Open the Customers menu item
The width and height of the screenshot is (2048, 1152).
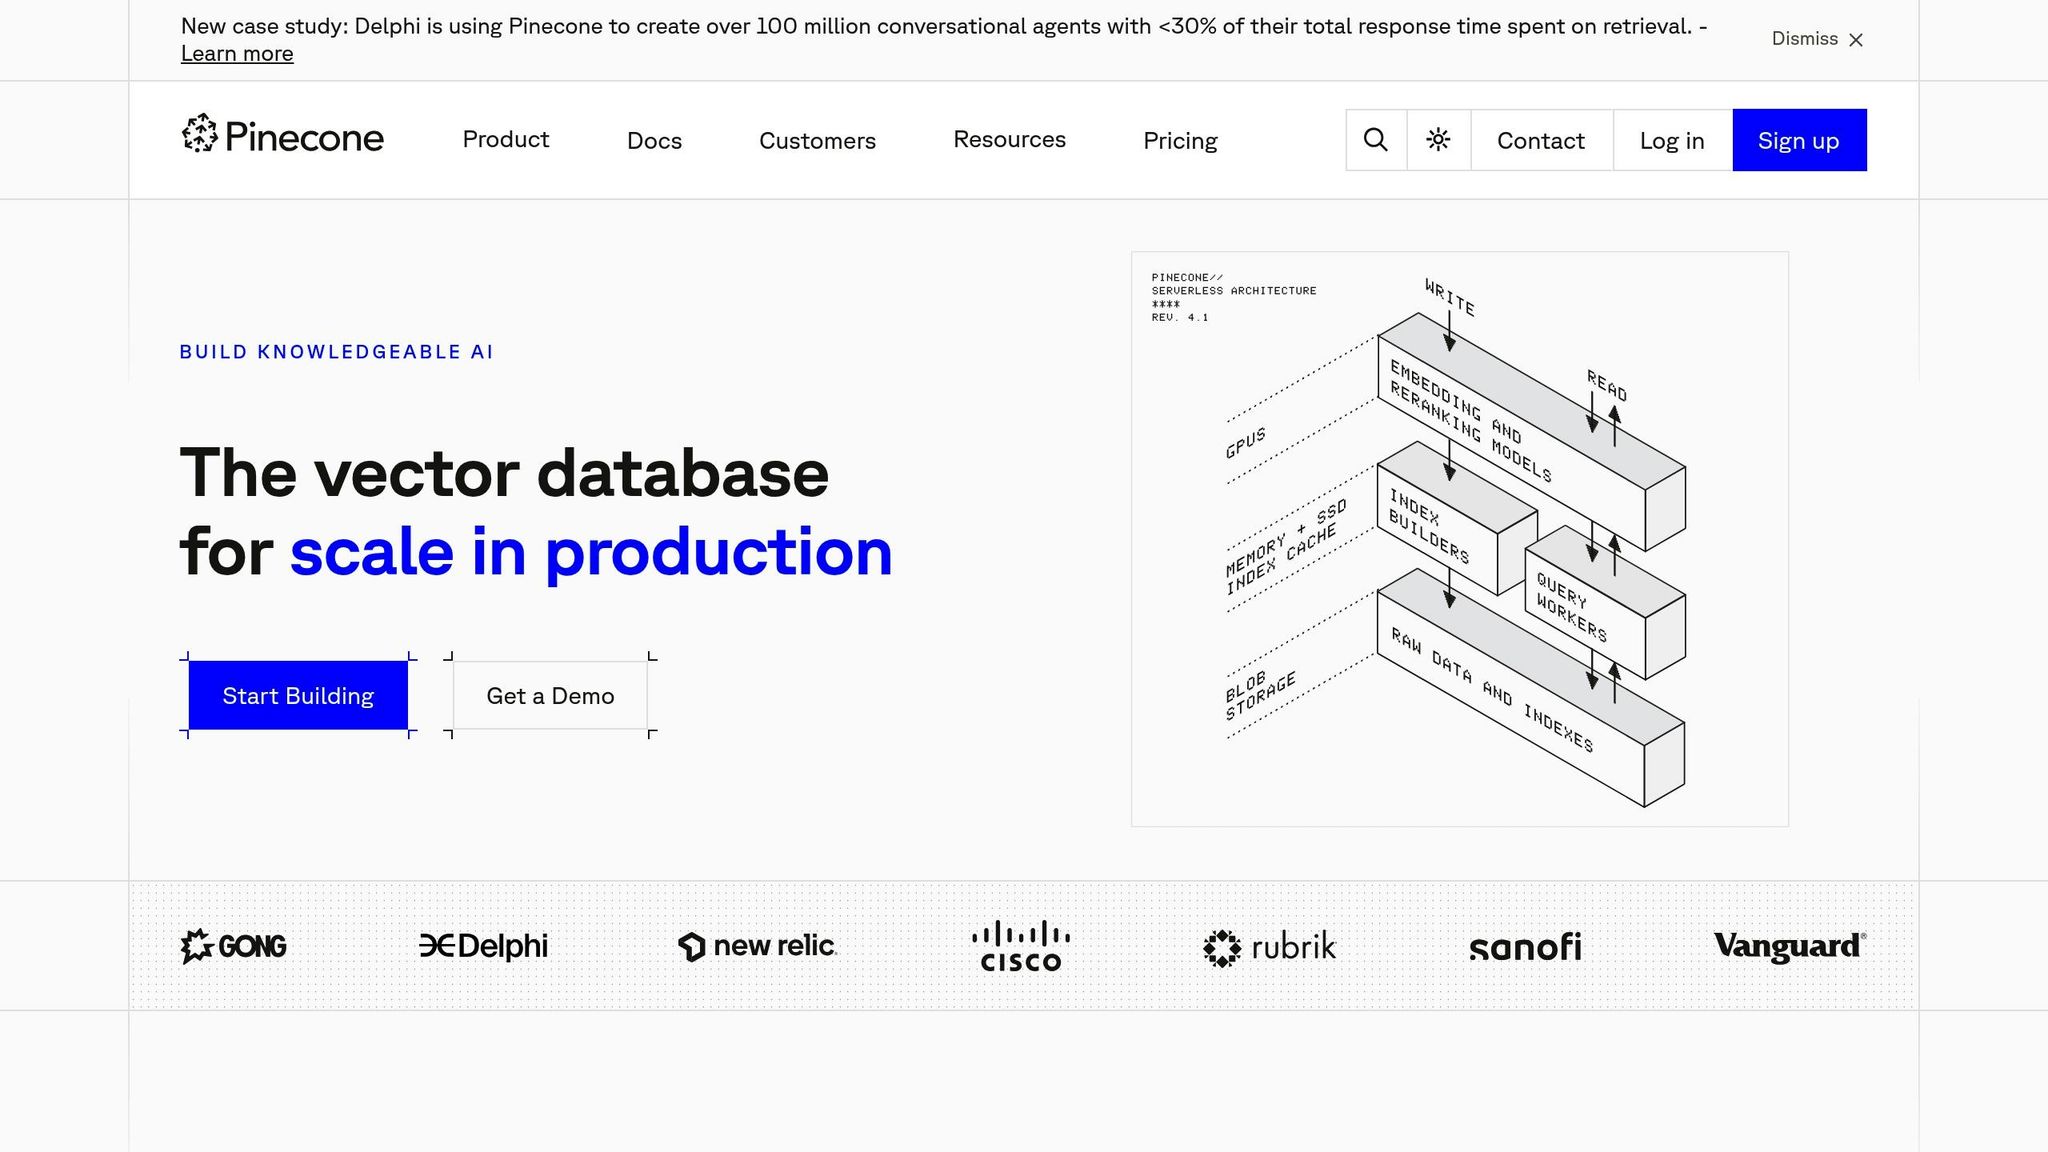point(817,141)
